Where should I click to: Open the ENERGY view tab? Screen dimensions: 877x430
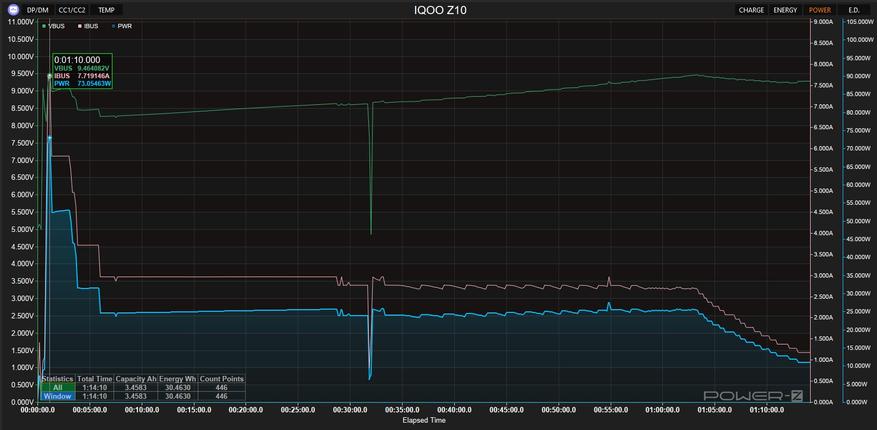point(785,10)
